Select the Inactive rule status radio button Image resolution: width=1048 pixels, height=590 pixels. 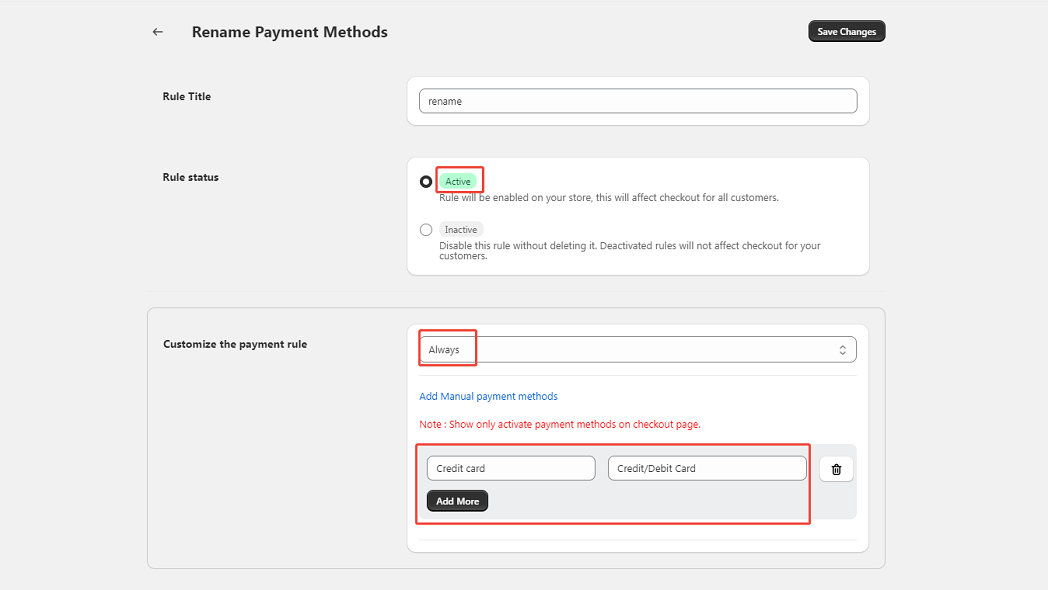pos(426,230)
